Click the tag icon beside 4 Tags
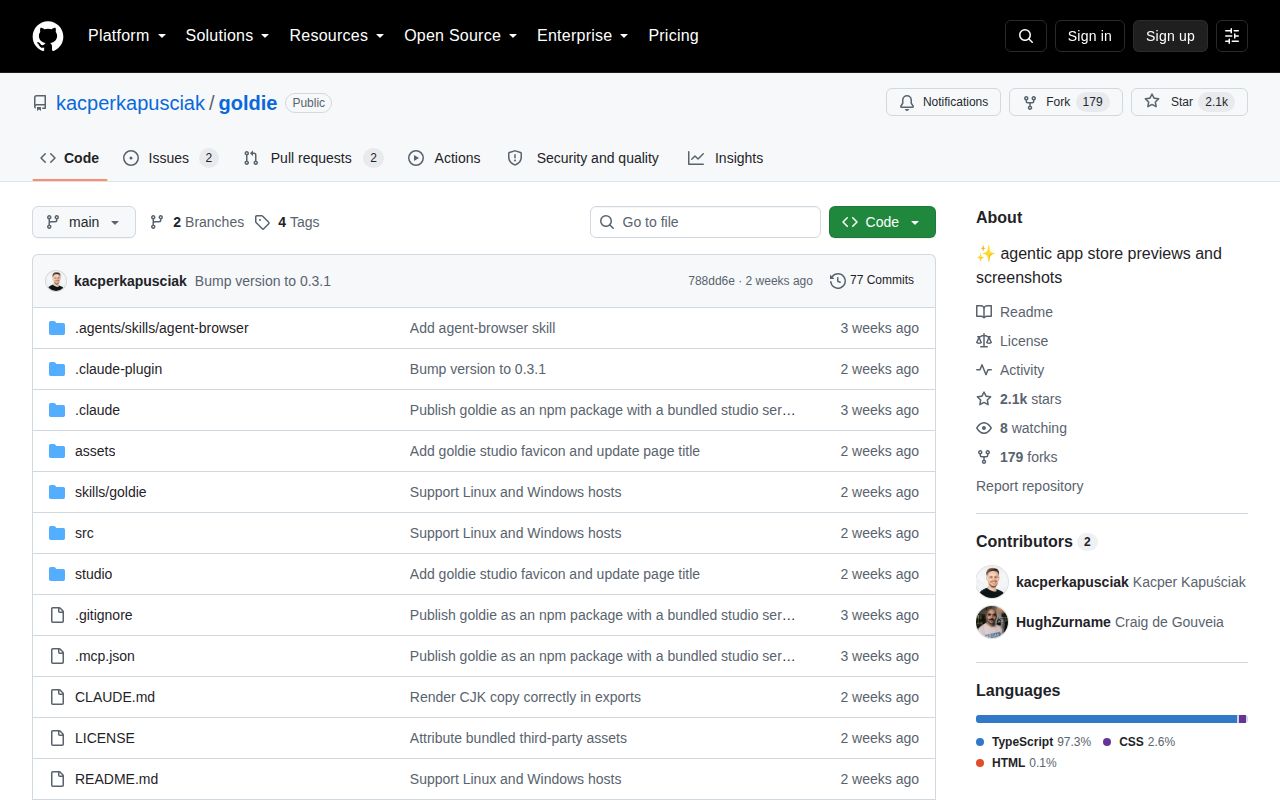 (x=262, y=222)
